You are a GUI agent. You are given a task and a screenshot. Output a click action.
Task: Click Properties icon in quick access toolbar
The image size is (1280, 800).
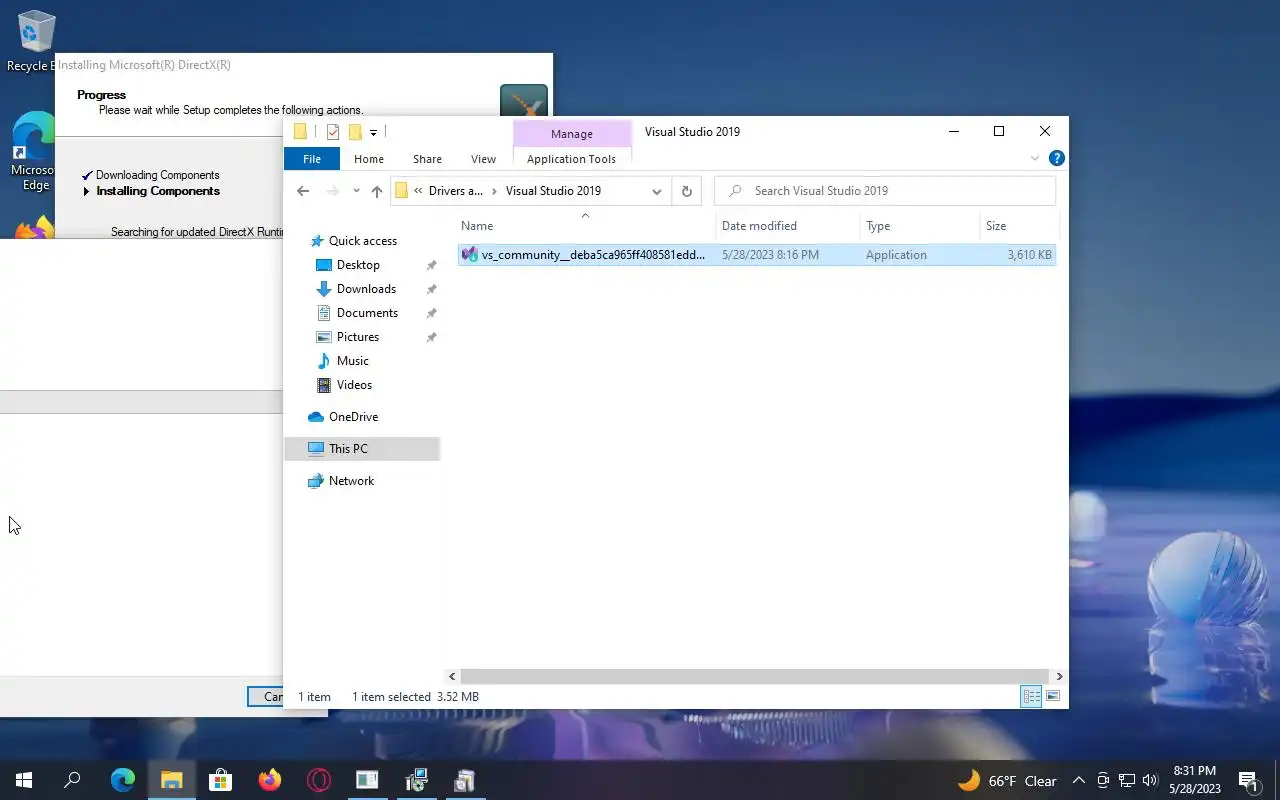point(333,132)
